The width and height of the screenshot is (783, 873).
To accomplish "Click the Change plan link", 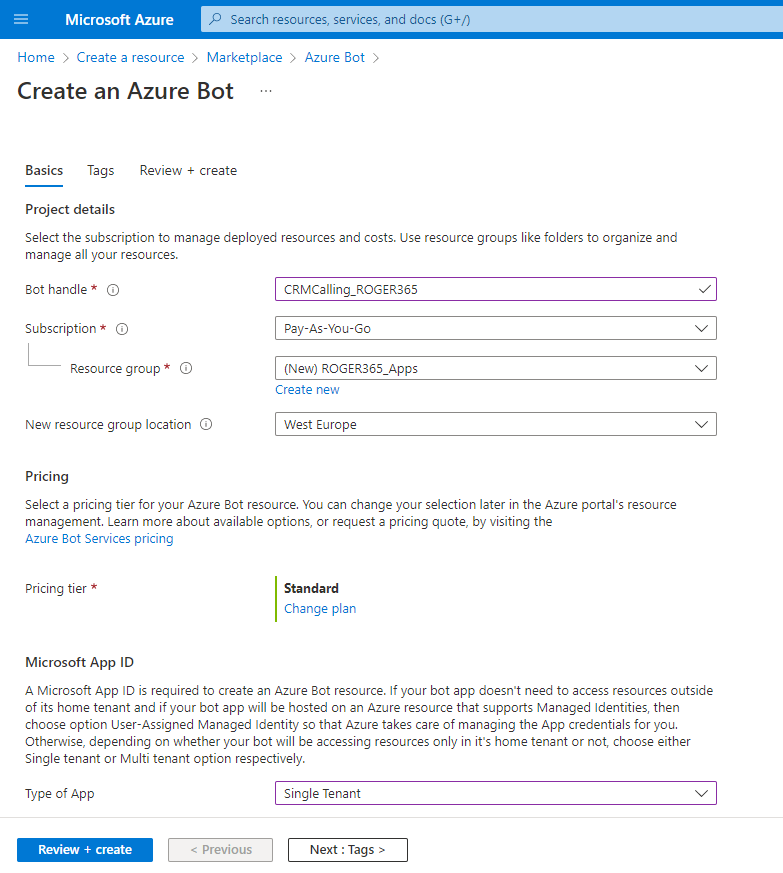I will click(319, 609).
